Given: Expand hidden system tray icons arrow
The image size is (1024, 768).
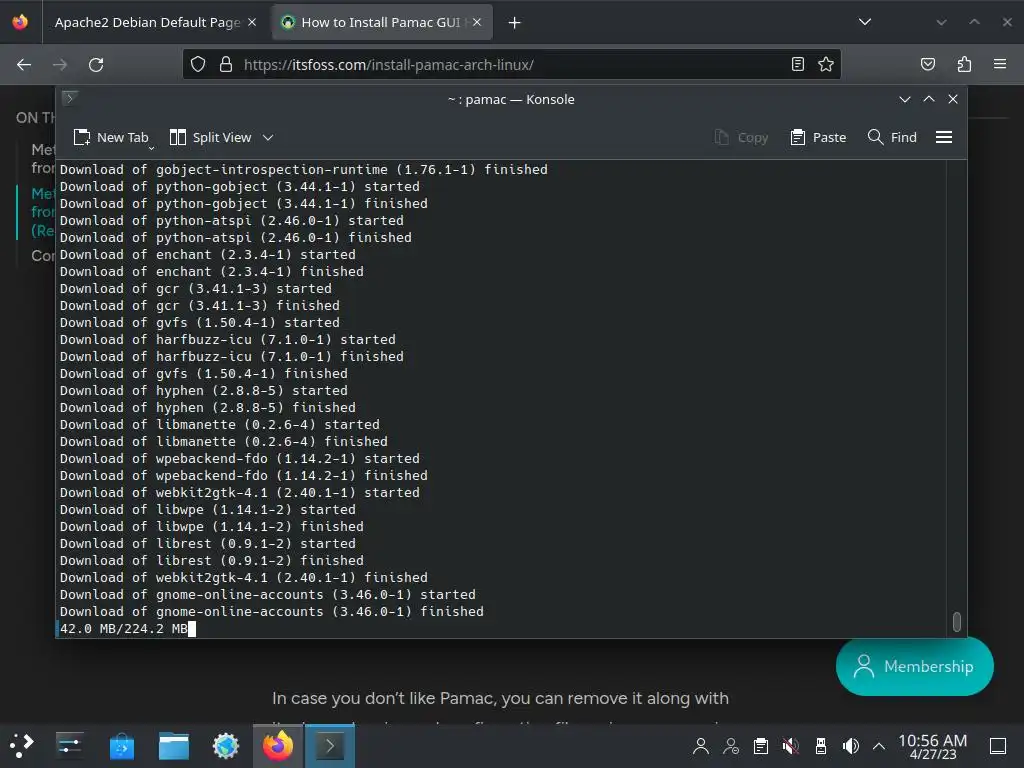Looking at the screenshot, I should point(879,746).
